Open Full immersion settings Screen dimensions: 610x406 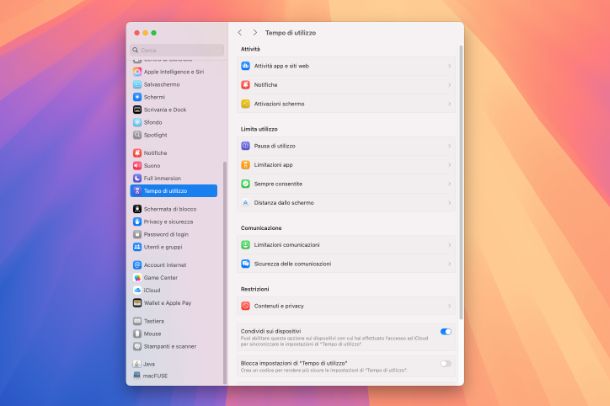point(161,178)
